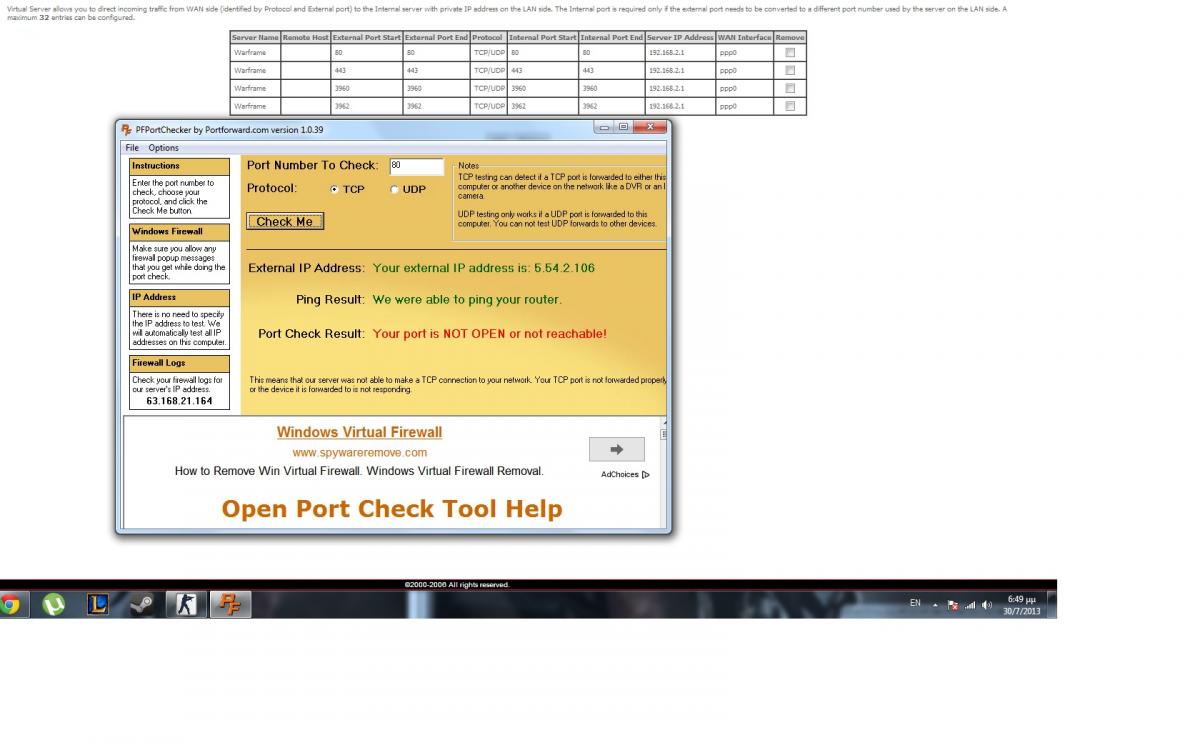1200x750 pixels.
Task: Click Warframe server name in port 80 row
Action: click(250, 52)
